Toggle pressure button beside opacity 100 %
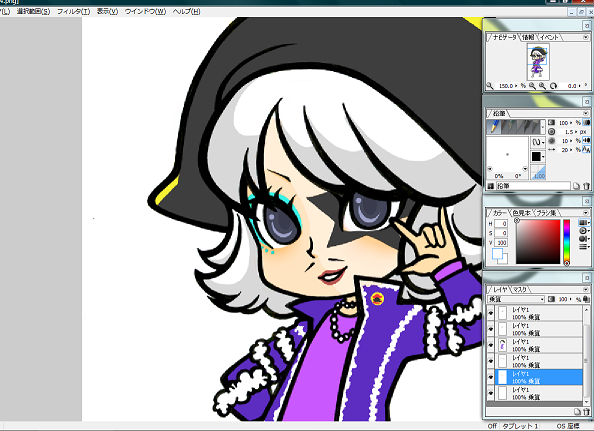 [x=586, y=123]
